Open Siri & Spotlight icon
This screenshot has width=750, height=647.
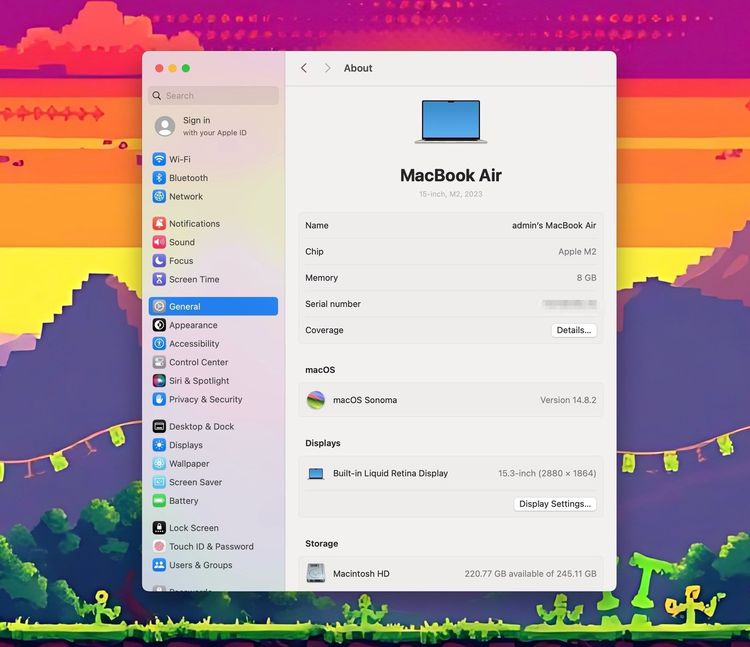click(159, 381)
